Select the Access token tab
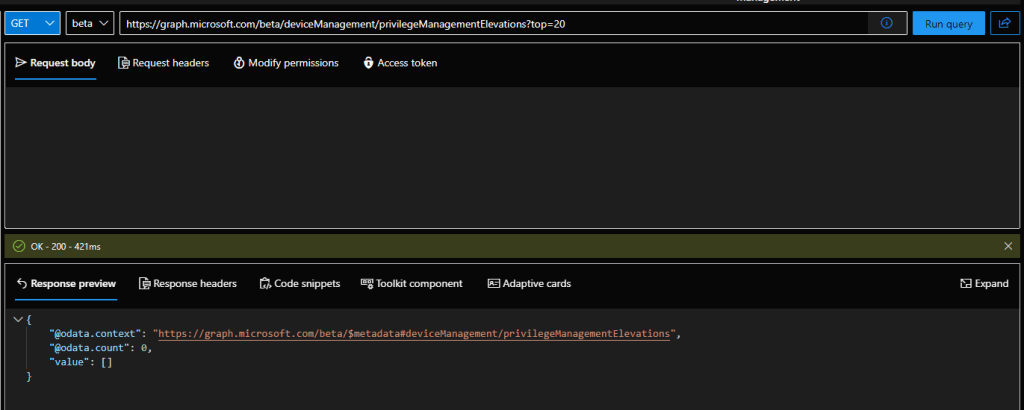Image resolution: width=1024 pixels, height=410 pixels. point(400,63)
